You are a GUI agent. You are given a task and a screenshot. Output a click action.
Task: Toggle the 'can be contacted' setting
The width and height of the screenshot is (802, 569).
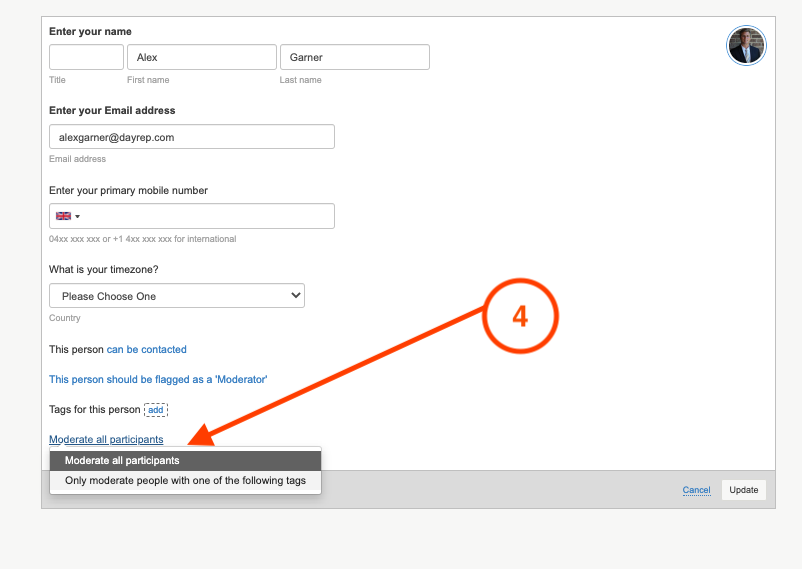(147, 349)
